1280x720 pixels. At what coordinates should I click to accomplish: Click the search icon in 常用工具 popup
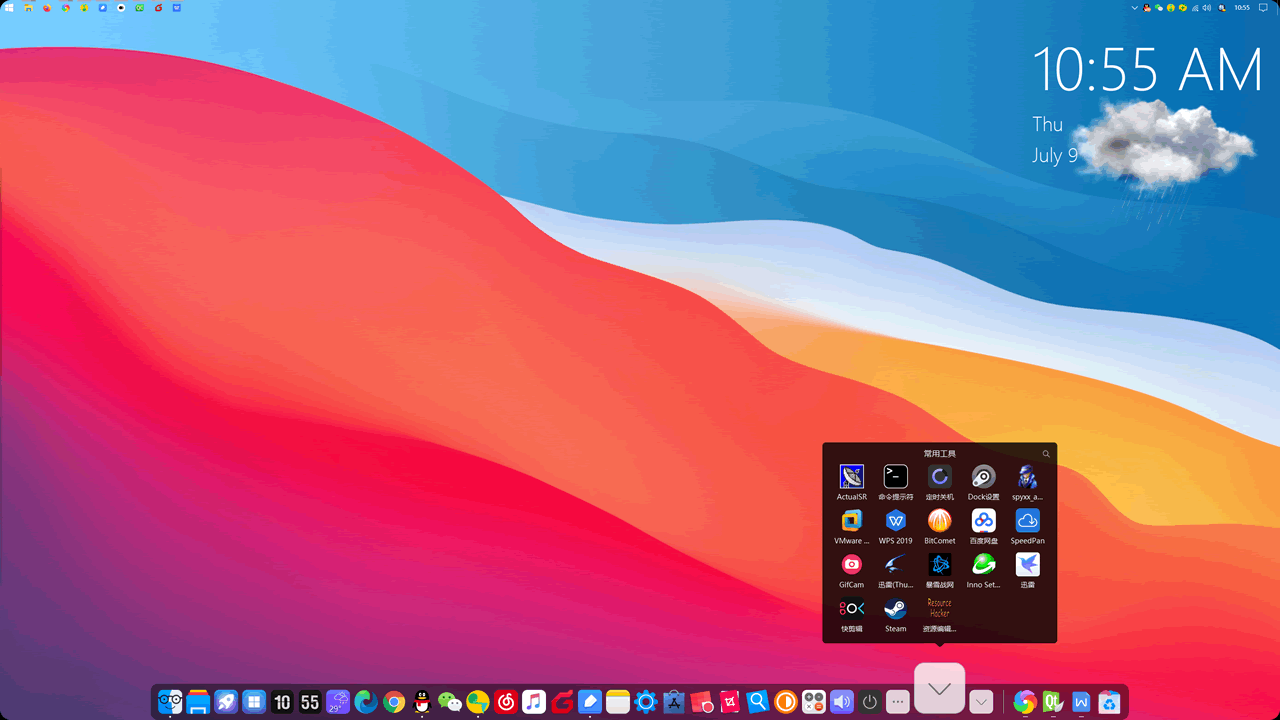[x=1046, y=454]
